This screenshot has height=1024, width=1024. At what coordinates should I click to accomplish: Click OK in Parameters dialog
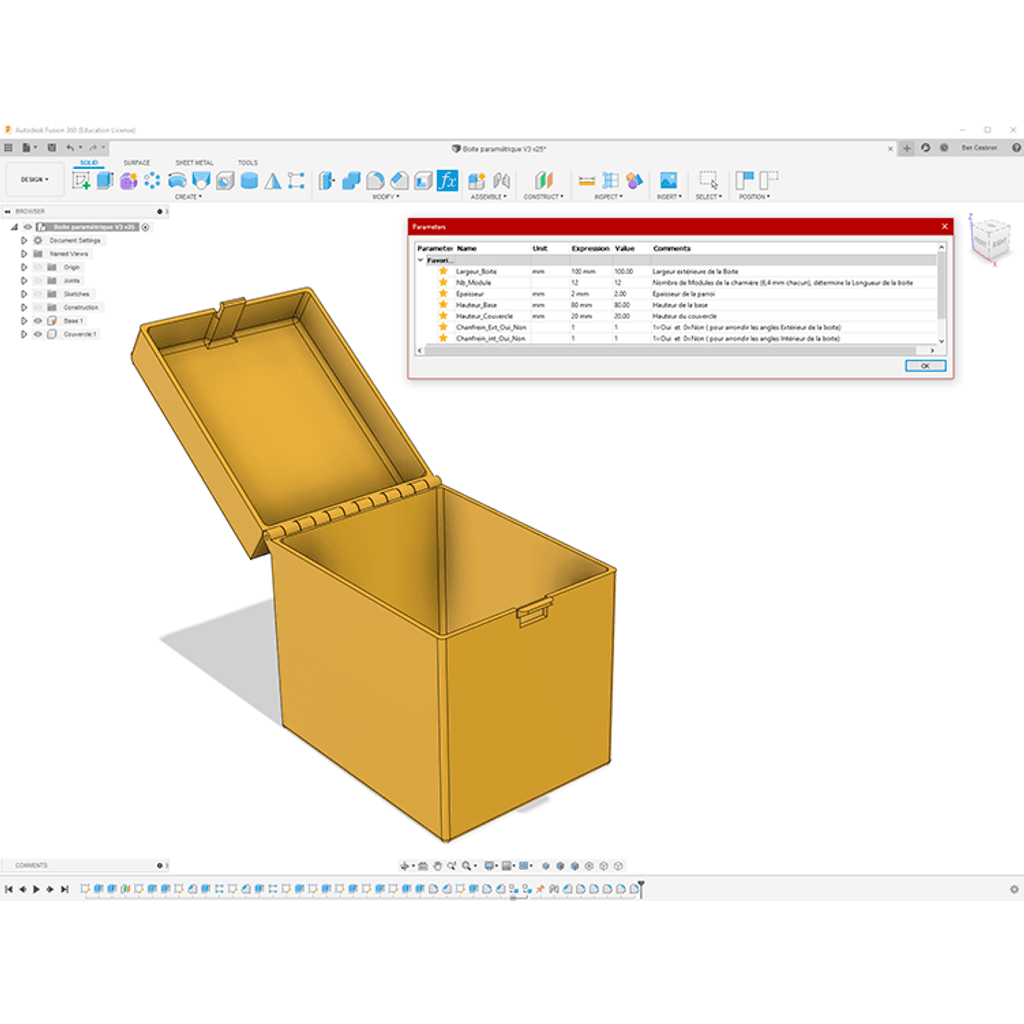coord(925,366)
